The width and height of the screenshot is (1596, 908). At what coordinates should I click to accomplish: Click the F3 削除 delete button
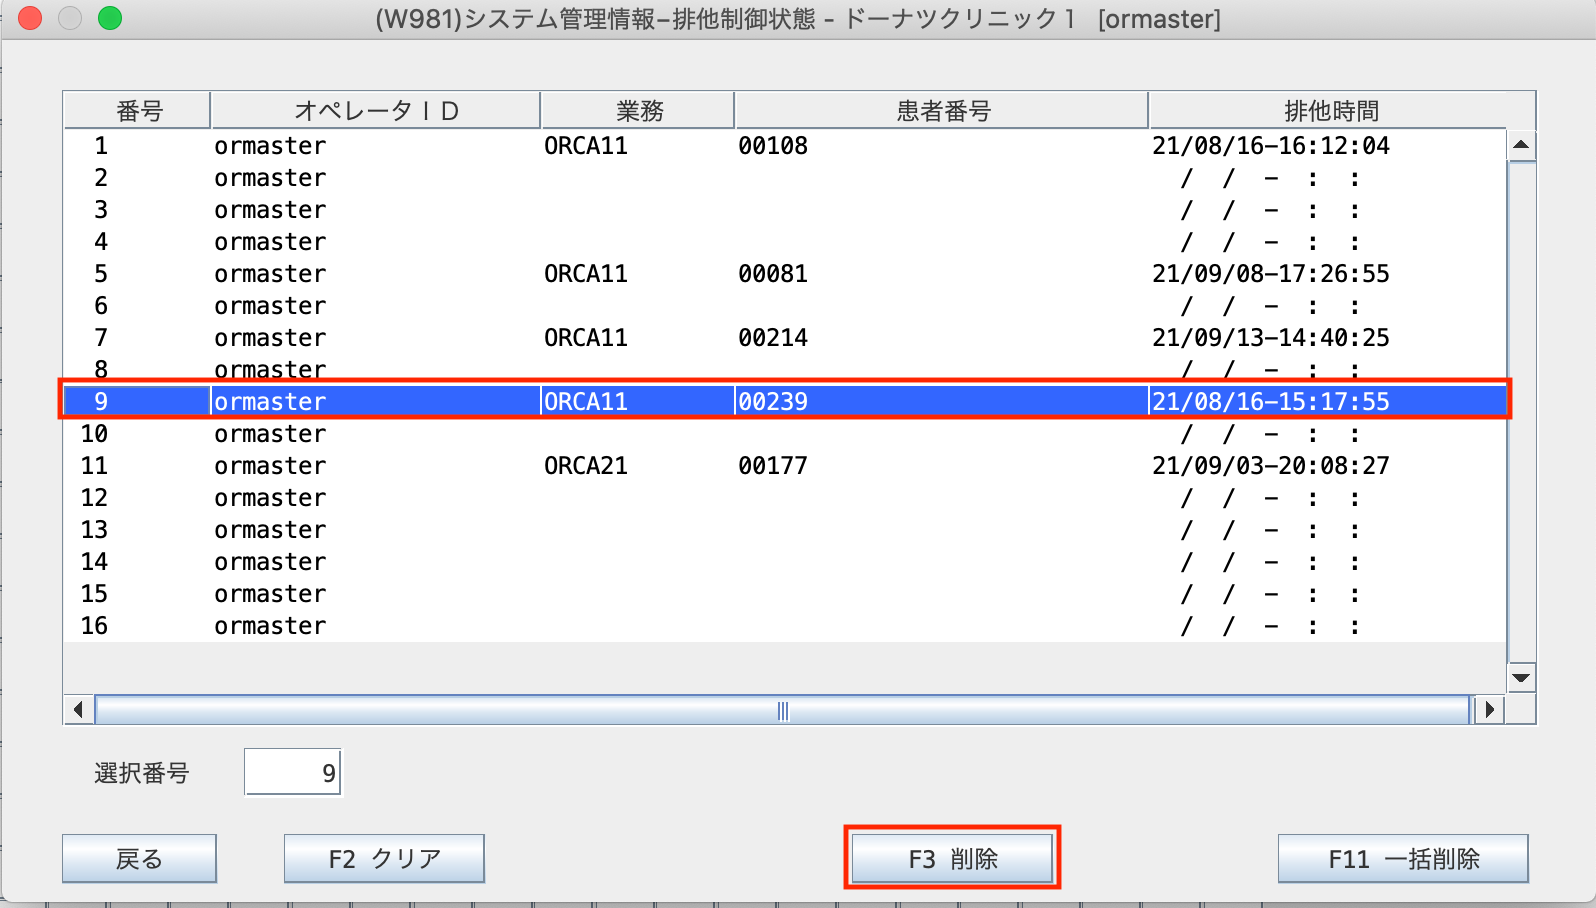[x=952, y=859]
